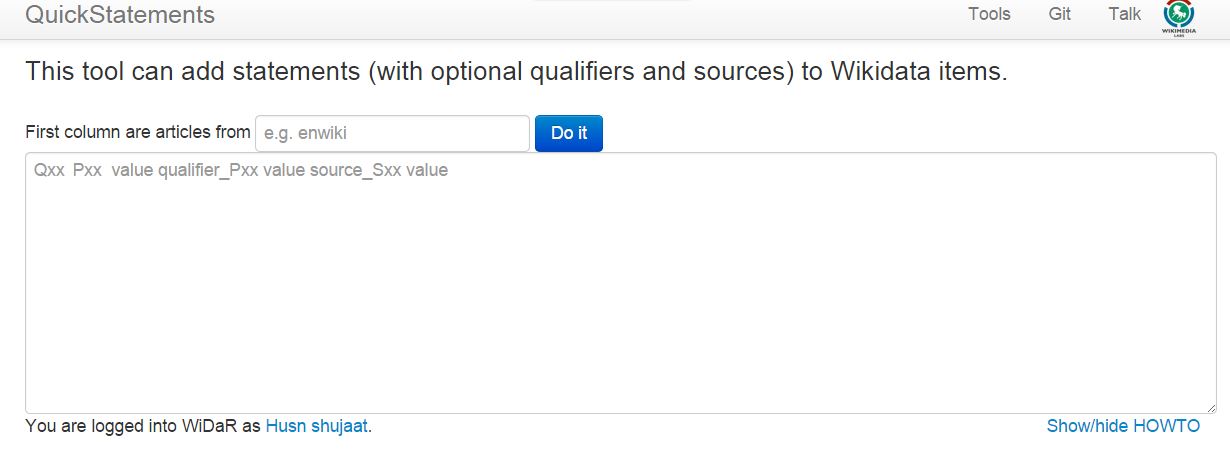Viewport: 1230px width, 457px height.
Task: Focus the 'e.g. enwiki' input field
Action: tap(392, 133)
